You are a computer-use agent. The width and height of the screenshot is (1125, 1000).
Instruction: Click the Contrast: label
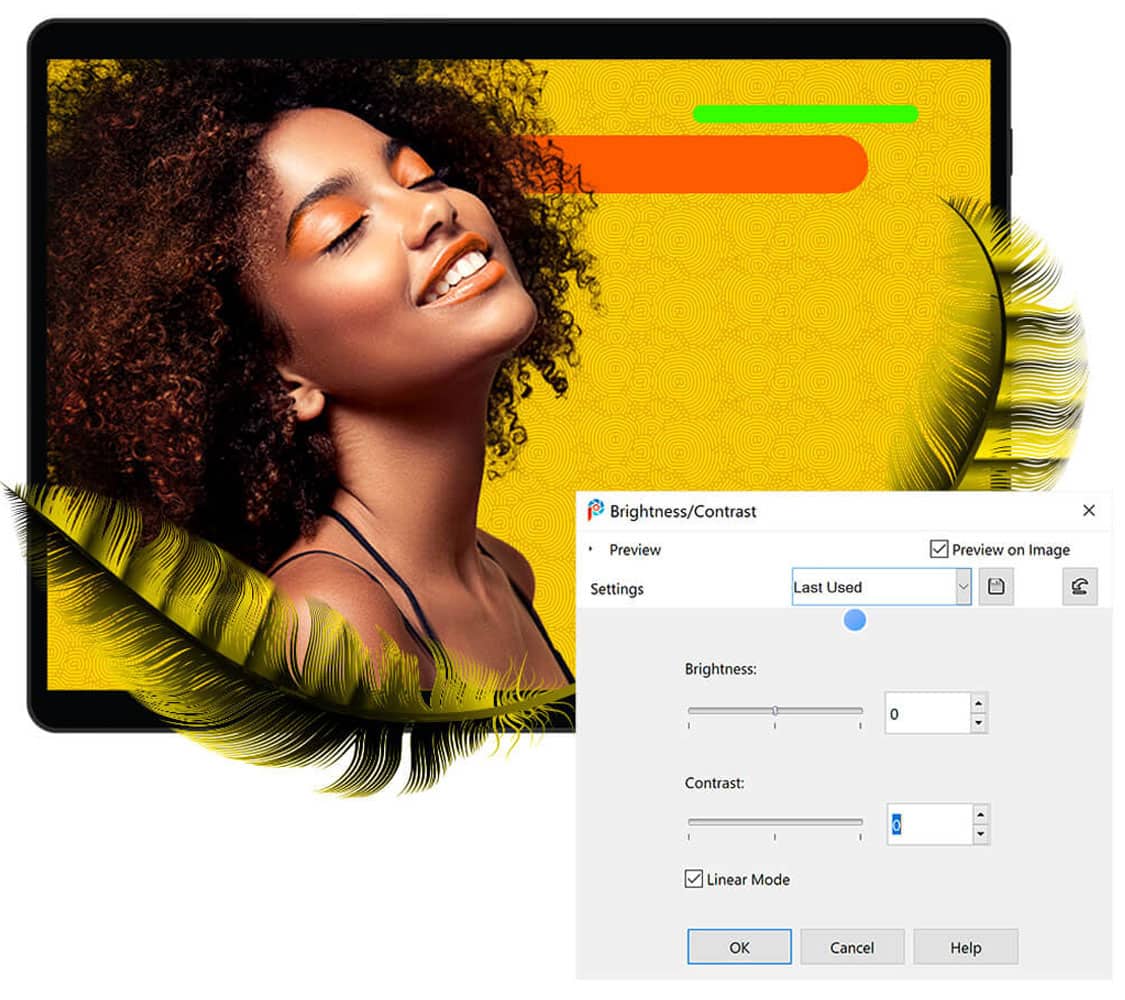click(x=714, y=783)
